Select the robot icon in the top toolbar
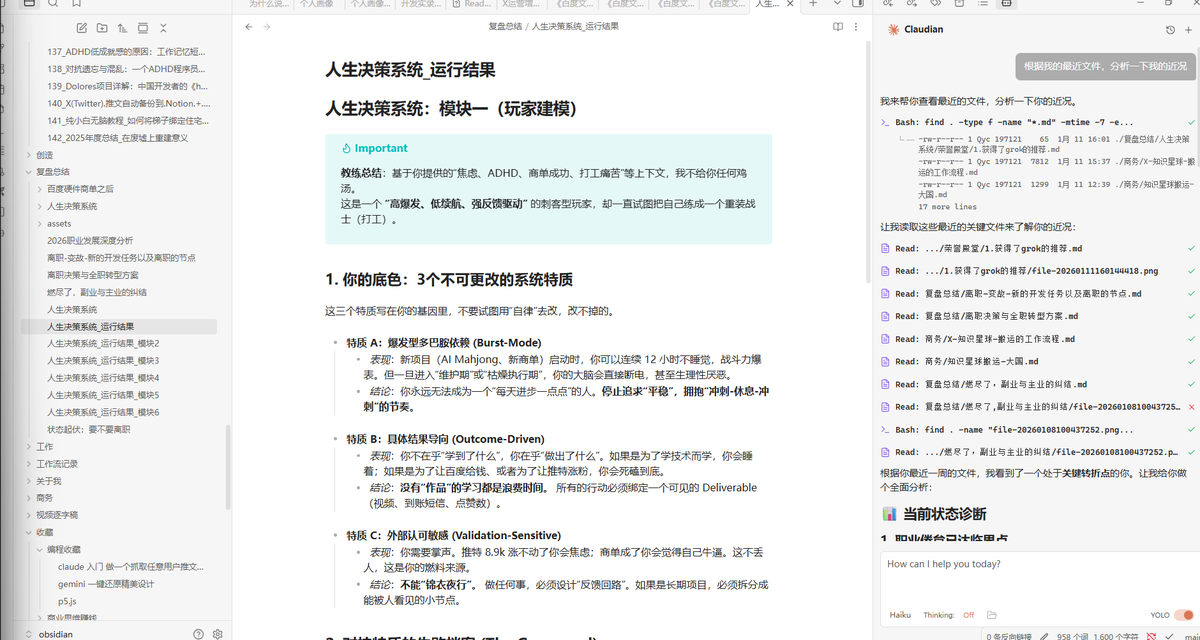 pyautogui.click(x=1007, y=4)
